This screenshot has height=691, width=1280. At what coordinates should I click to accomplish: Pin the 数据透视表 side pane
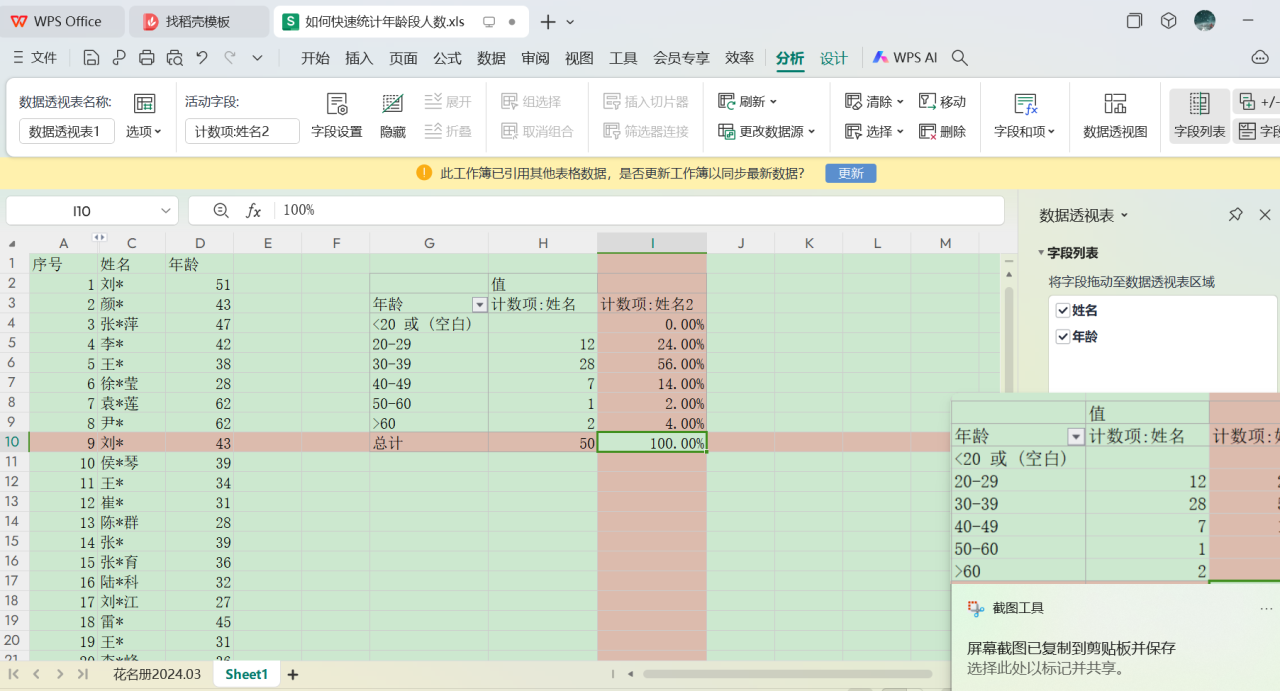click(1236, 215)
